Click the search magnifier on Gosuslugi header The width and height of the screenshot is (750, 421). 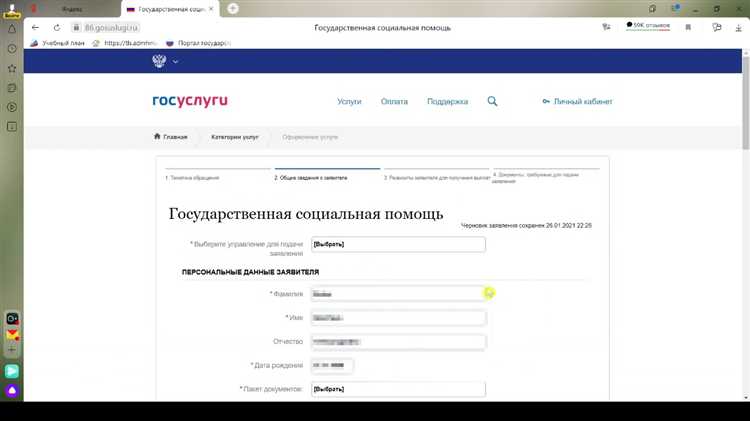tap(492, 101)
